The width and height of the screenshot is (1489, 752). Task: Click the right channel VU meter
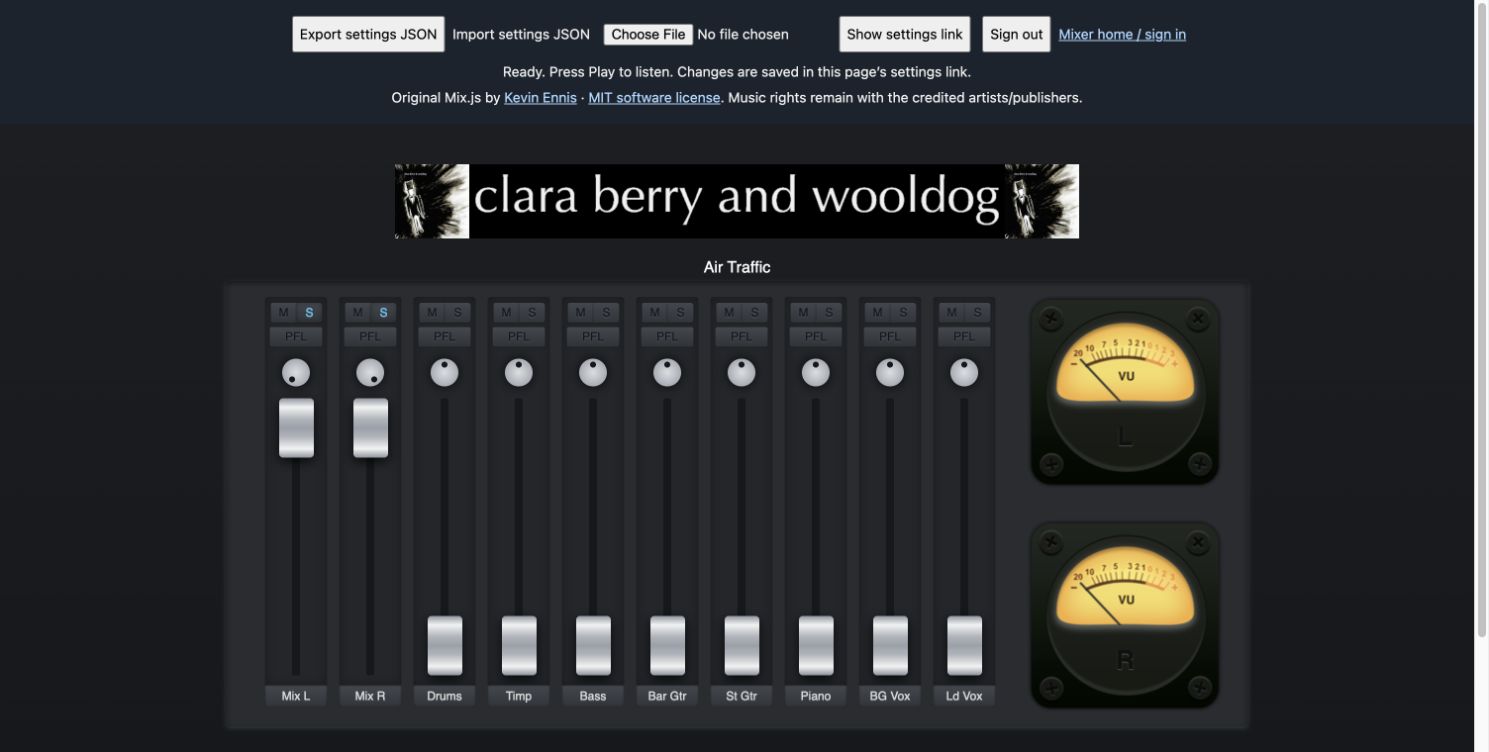(1125, 615)
